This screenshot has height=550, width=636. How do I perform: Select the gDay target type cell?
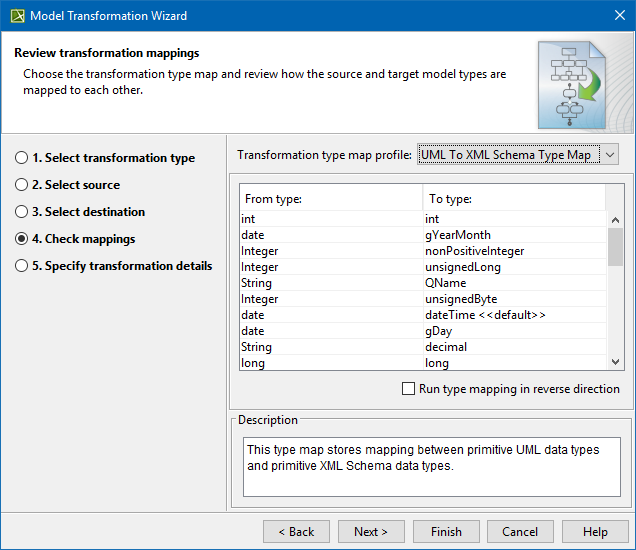515,331
